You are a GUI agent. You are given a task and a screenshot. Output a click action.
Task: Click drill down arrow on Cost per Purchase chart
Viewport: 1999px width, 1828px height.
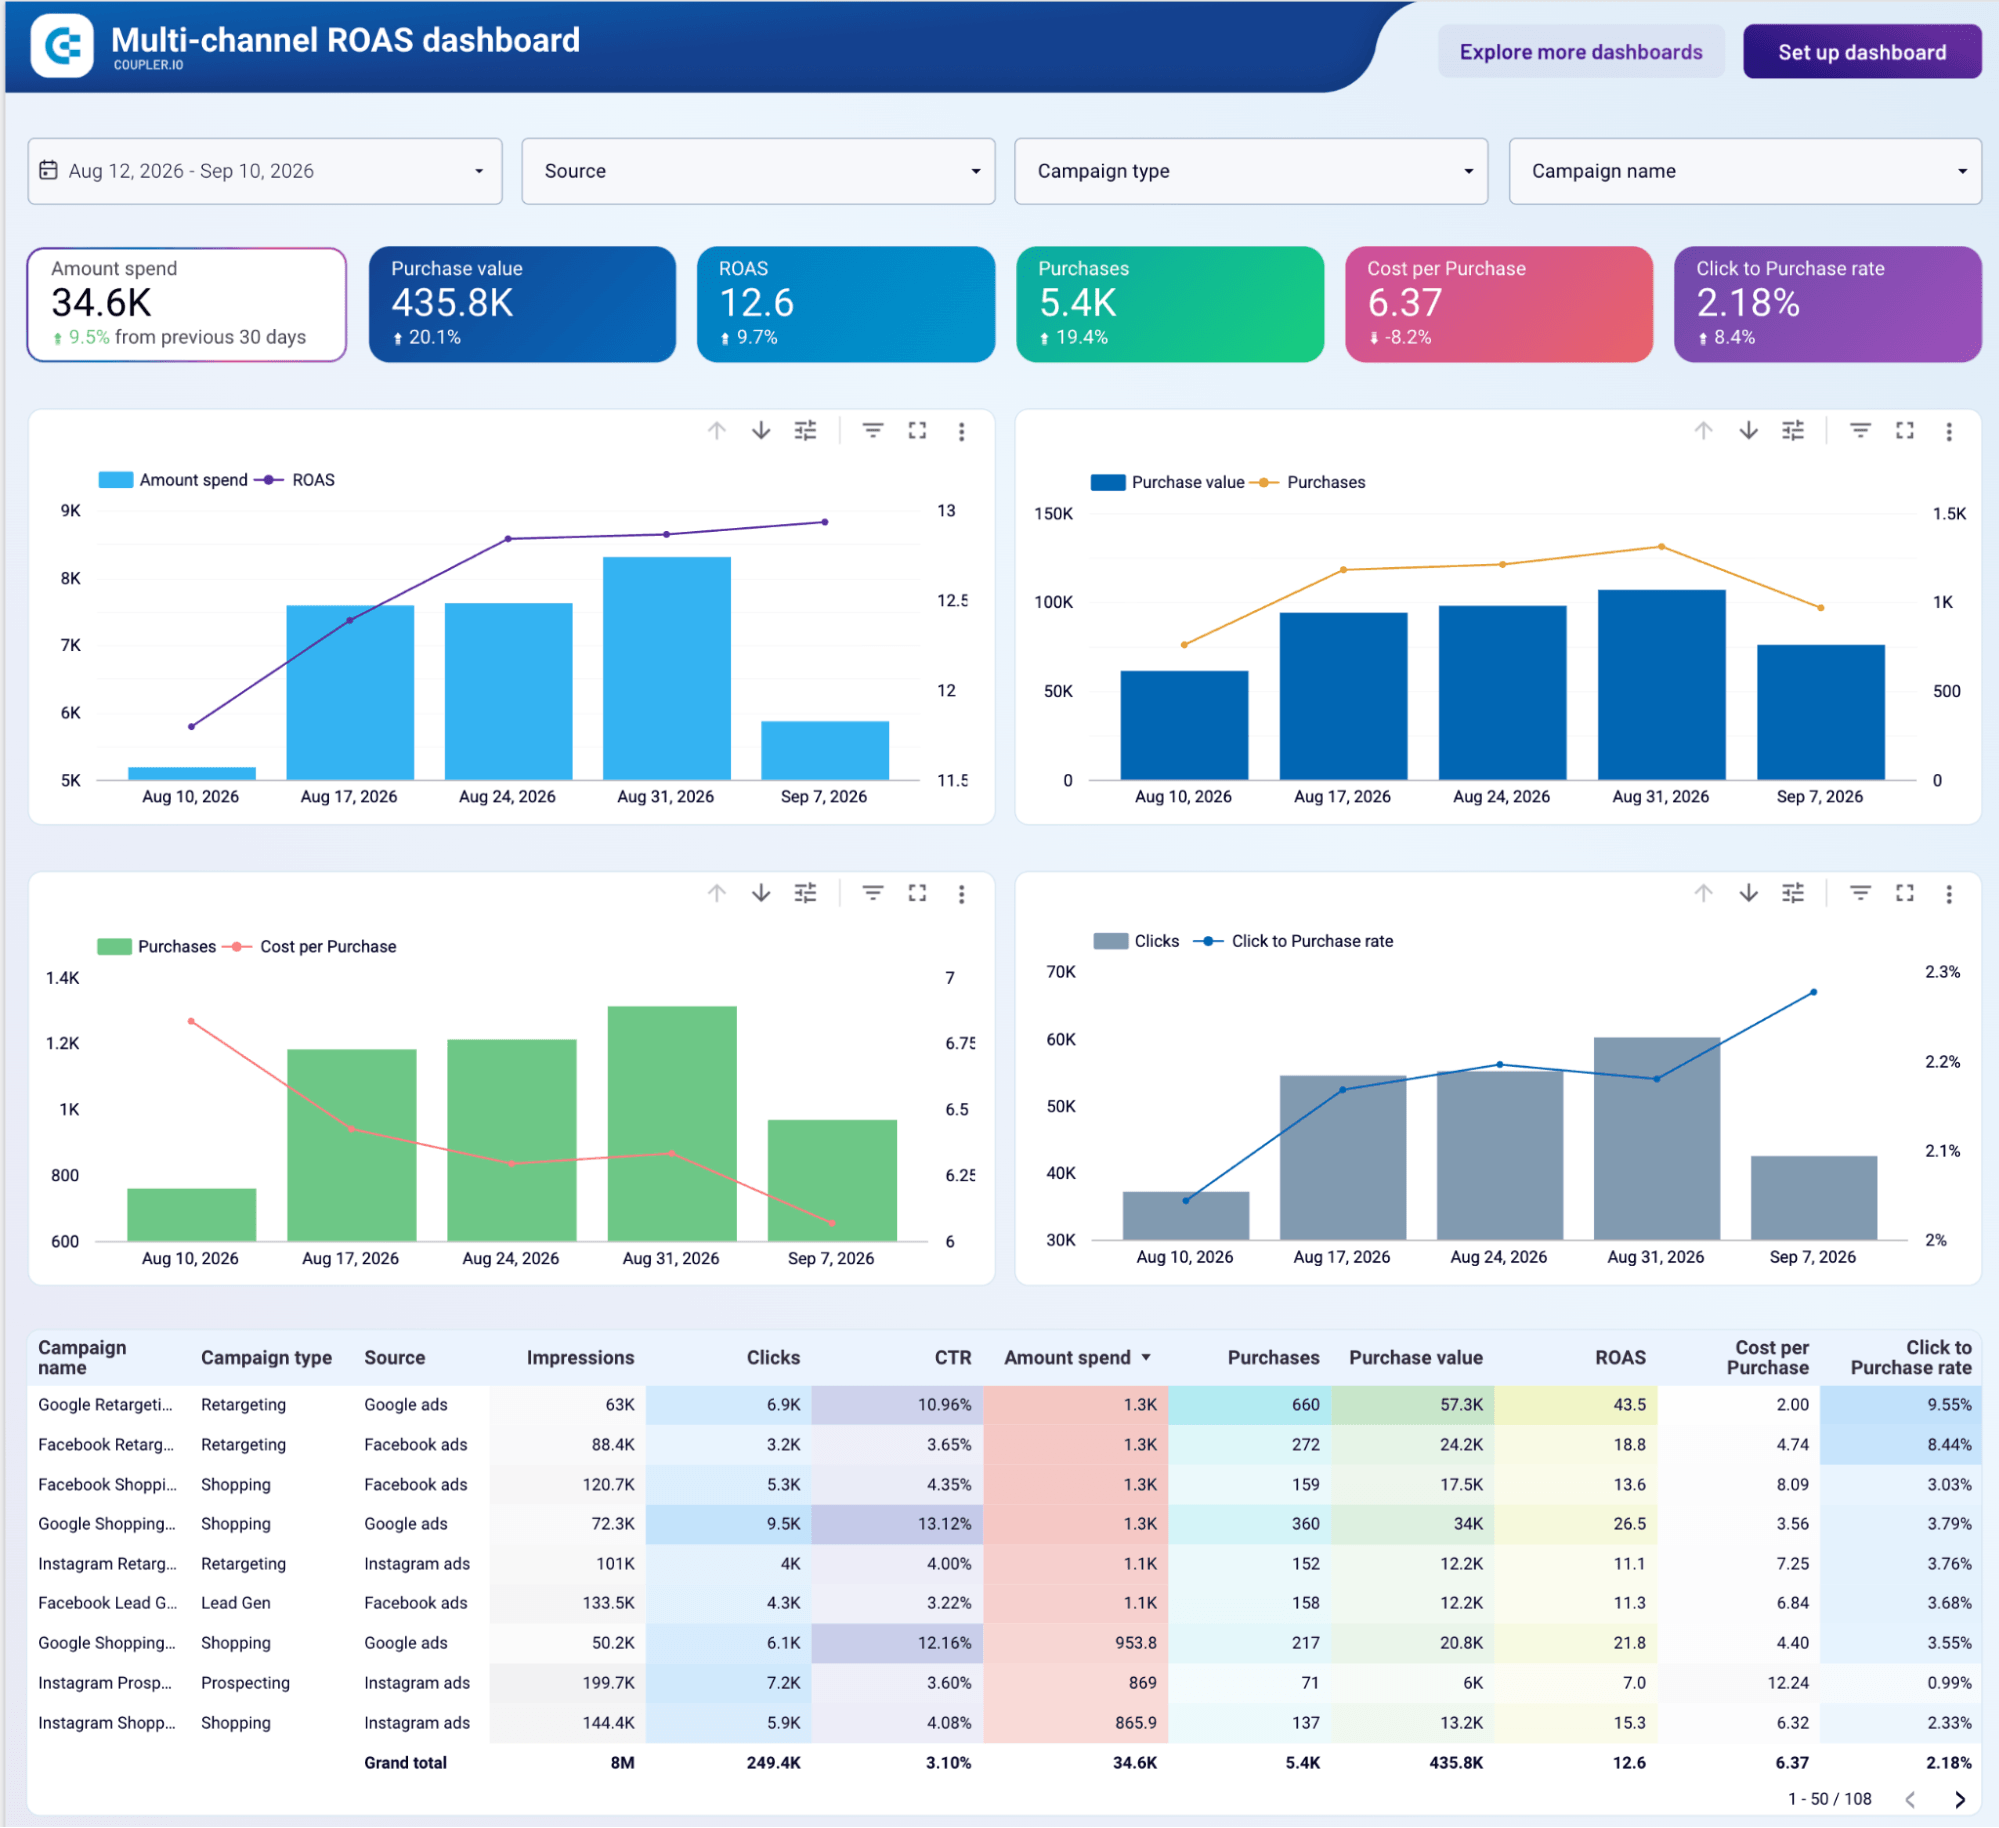click(761, 893)
